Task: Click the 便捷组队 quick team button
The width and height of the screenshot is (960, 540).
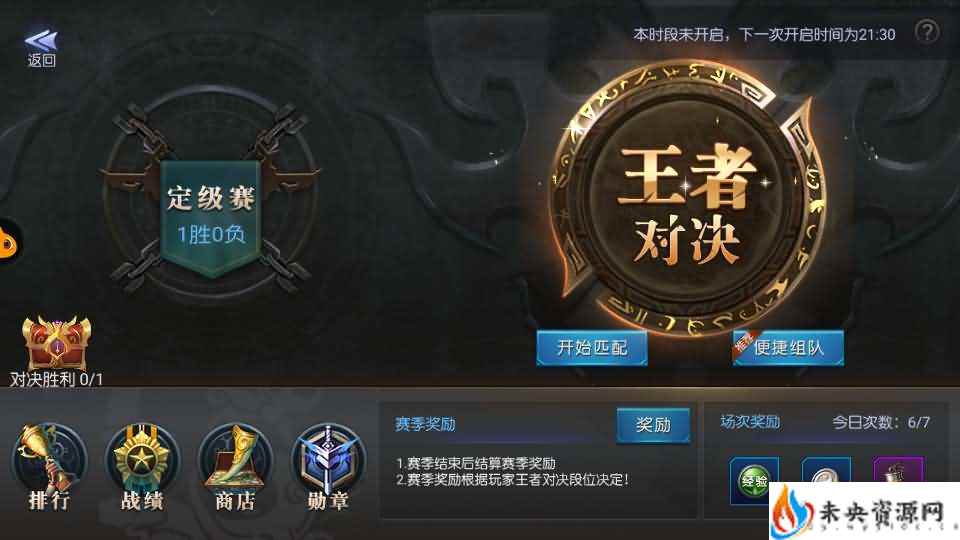Action: [x=788, y=348]
